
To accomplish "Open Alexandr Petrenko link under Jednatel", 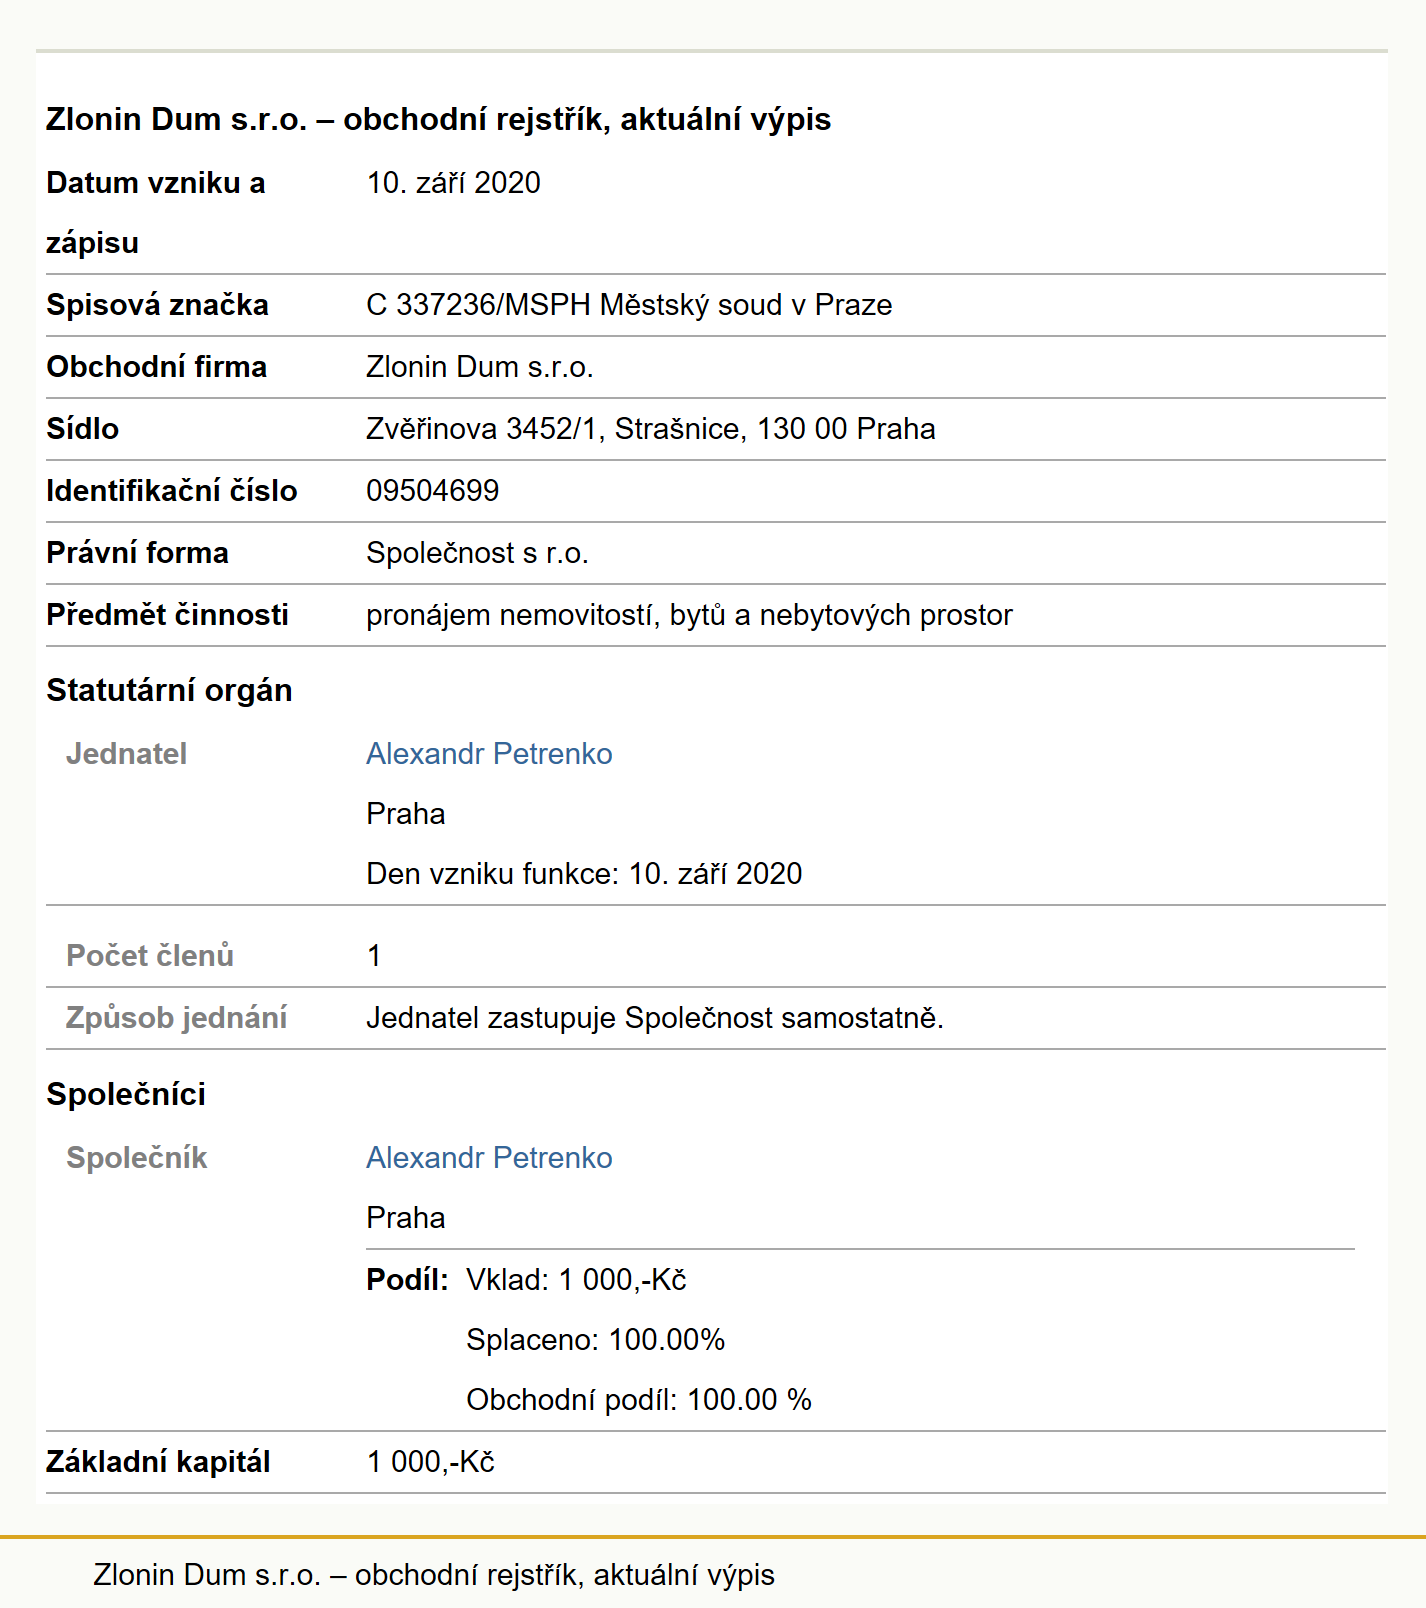I will click(489, 753).
